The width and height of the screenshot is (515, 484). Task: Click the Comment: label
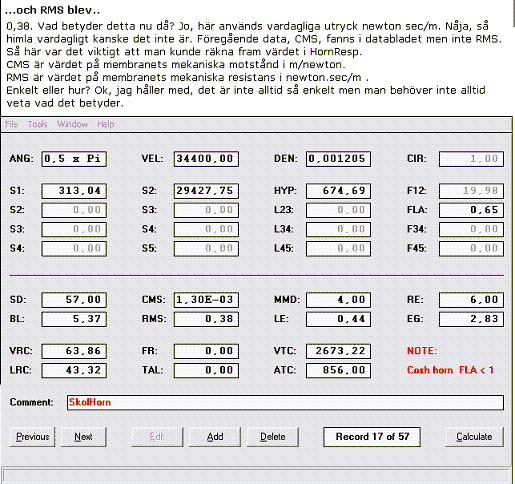point(31,402)
